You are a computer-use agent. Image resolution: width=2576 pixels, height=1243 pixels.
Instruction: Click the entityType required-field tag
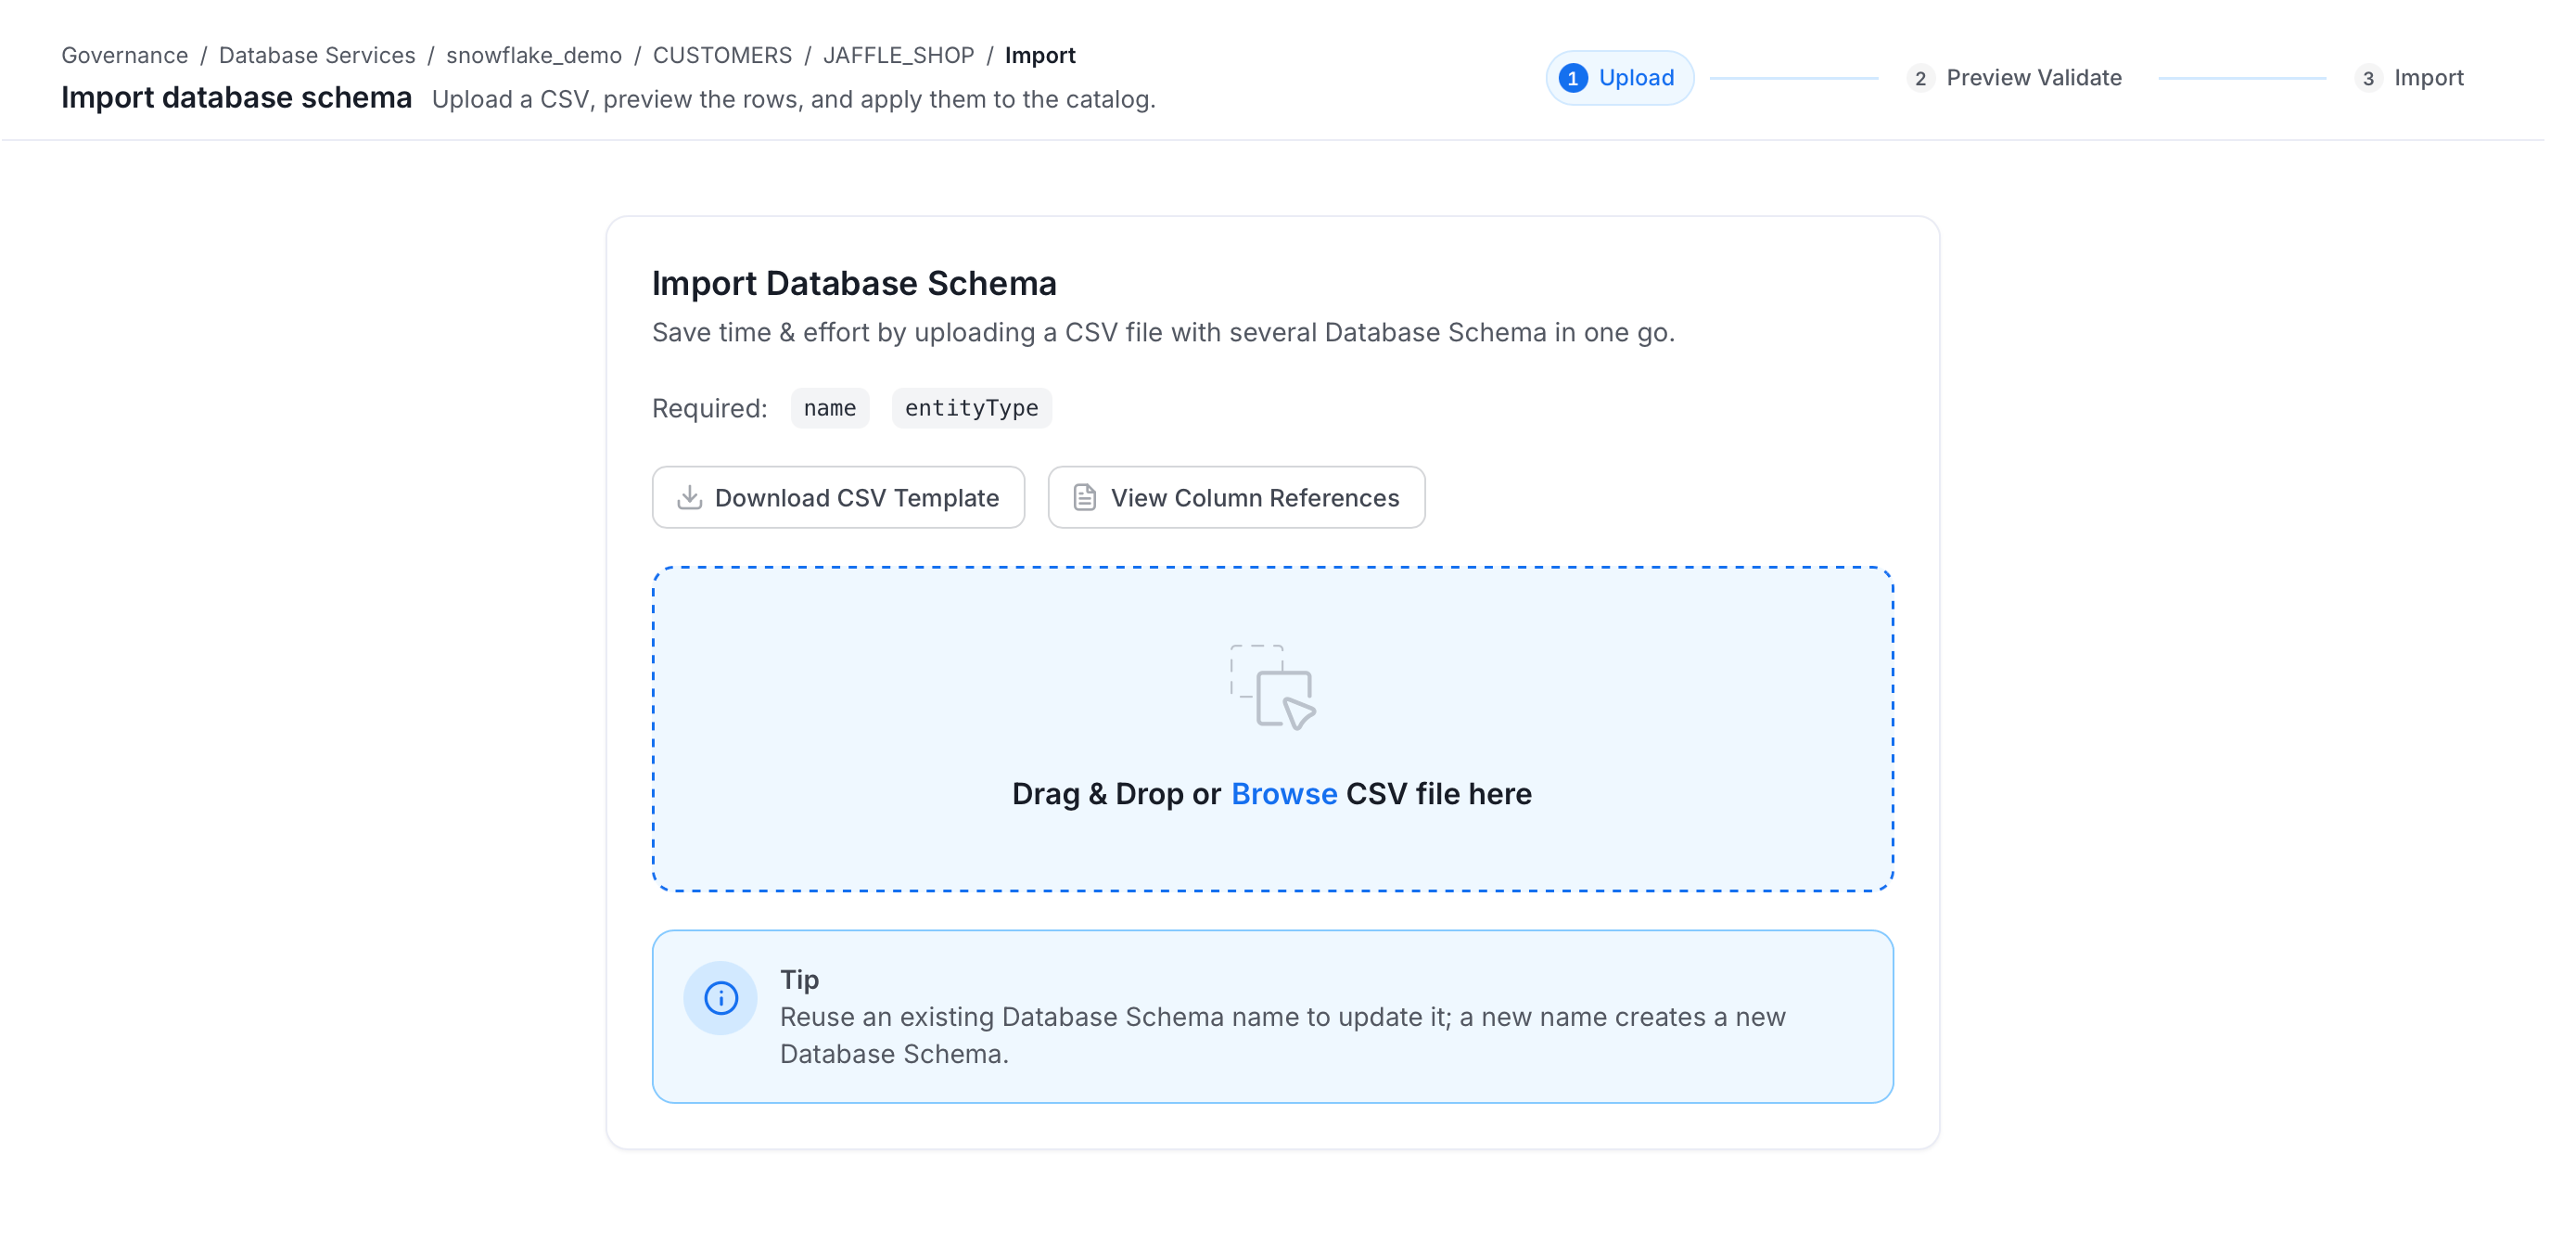point(971,408)
